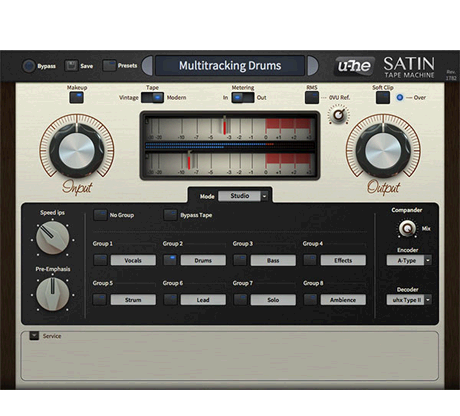460x416 pixels.
Task: Click the Speed ips knob
Action: click(x=52, y=238)
